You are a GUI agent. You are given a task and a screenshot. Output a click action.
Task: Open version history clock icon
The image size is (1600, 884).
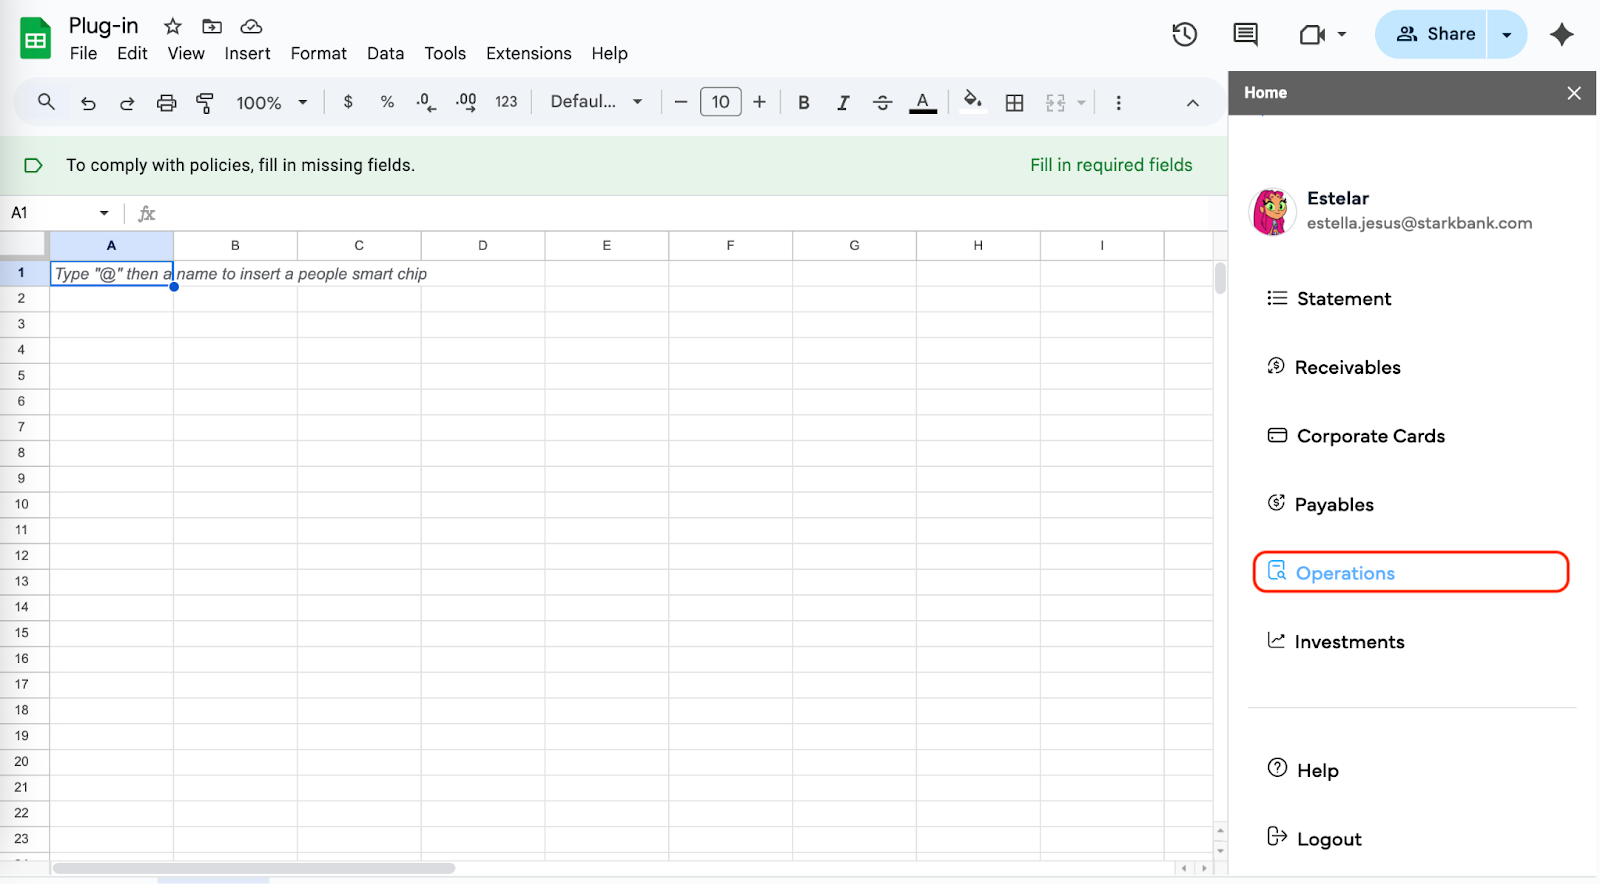point(1184,35)
